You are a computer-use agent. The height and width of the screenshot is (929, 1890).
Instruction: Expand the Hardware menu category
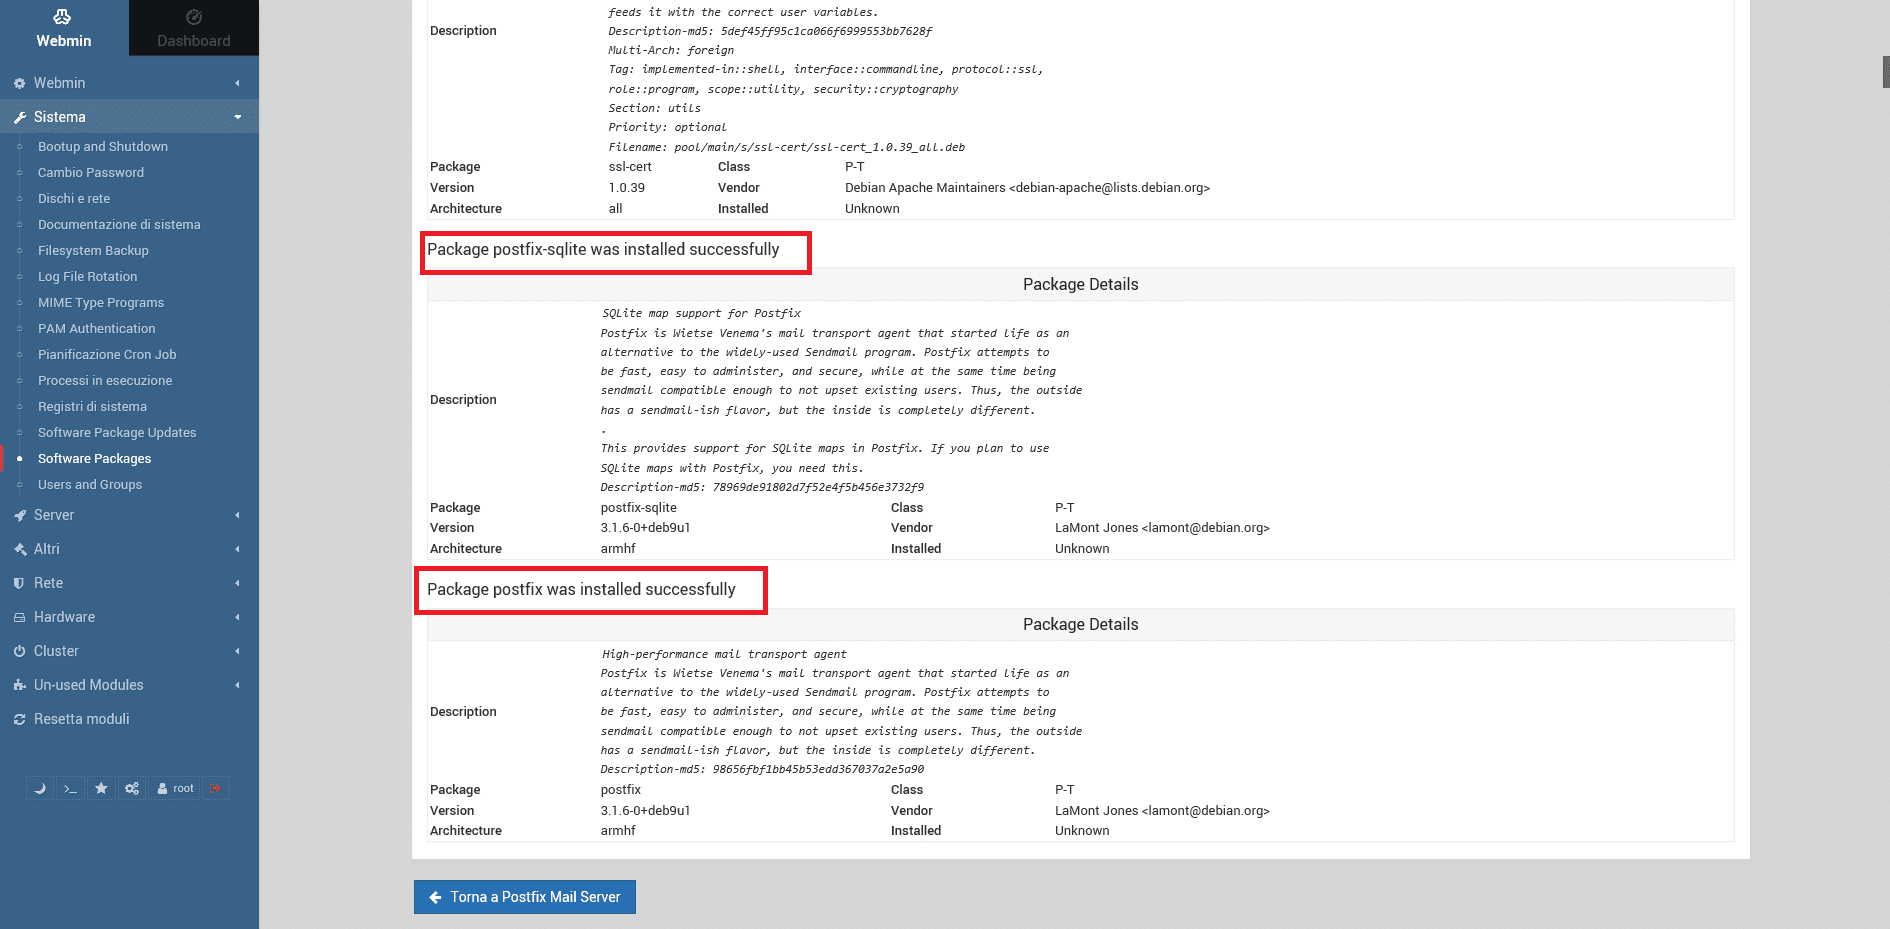129,617
